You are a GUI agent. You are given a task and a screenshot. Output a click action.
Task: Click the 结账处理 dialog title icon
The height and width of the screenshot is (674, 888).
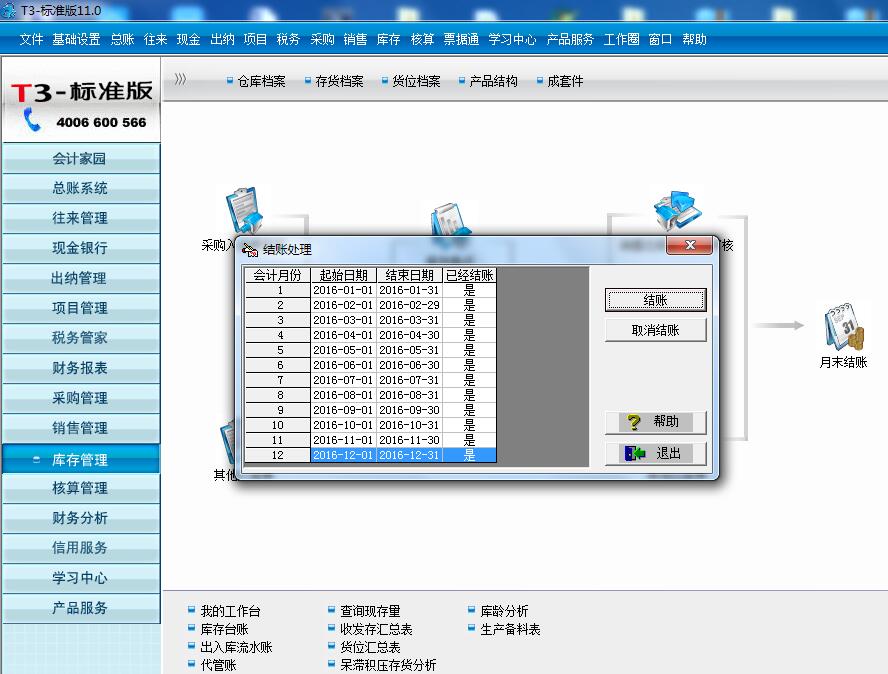click(251, 249)
